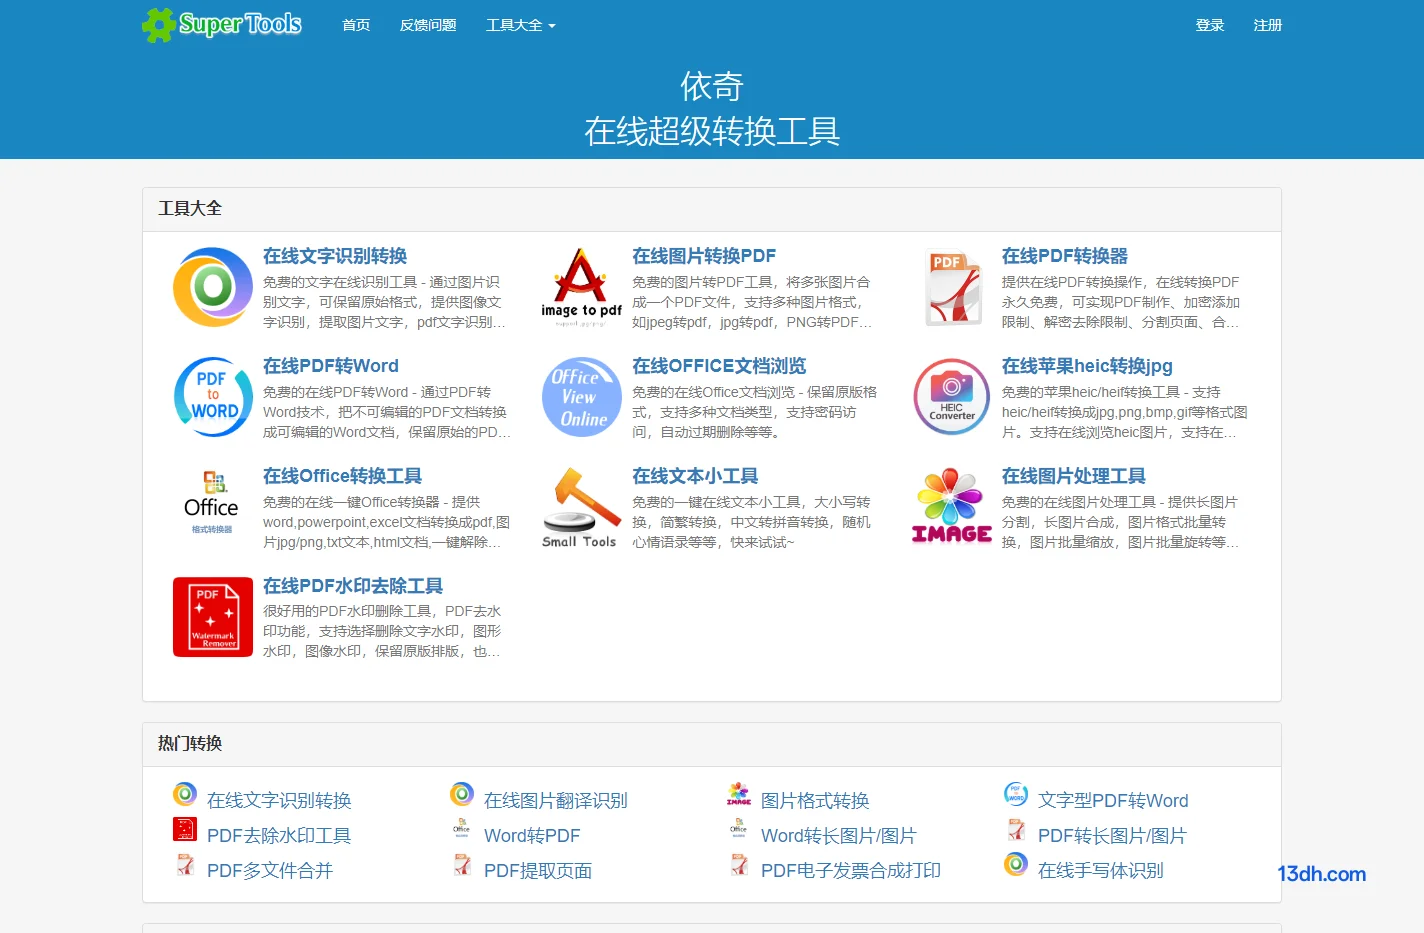Click the Office View Online icon
1424x933 pixels.
[x=582, y=397]
